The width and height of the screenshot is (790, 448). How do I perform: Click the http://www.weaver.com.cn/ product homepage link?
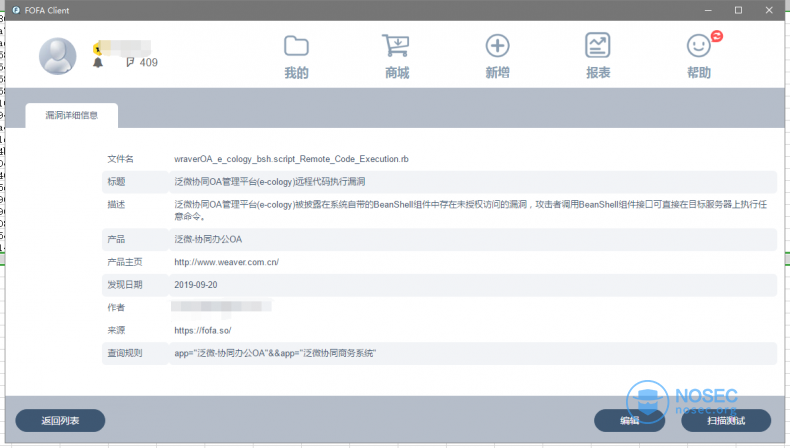point(226,262)
